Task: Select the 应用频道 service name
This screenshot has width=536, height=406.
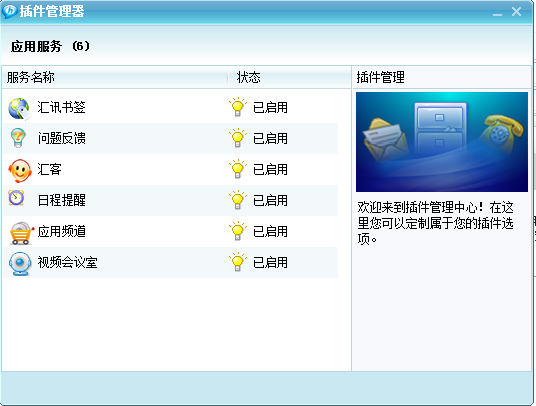Action: (62, 231)
